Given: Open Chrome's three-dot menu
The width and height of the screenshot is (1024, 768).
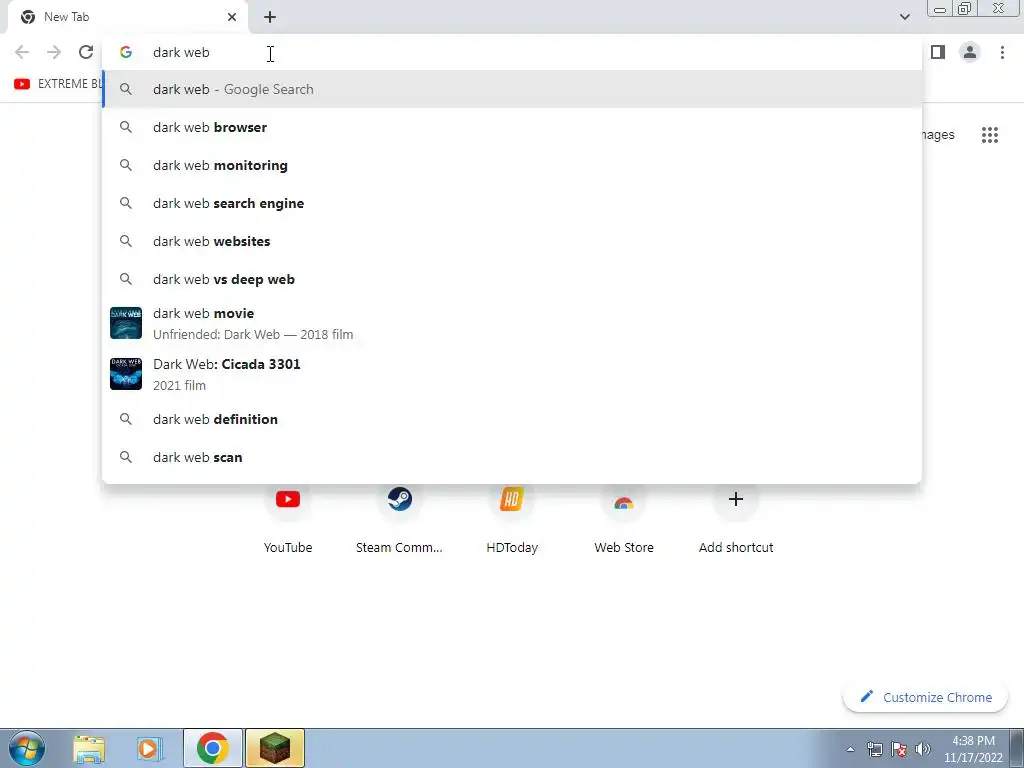Looking at the screenshot, I should point(1002,52).
